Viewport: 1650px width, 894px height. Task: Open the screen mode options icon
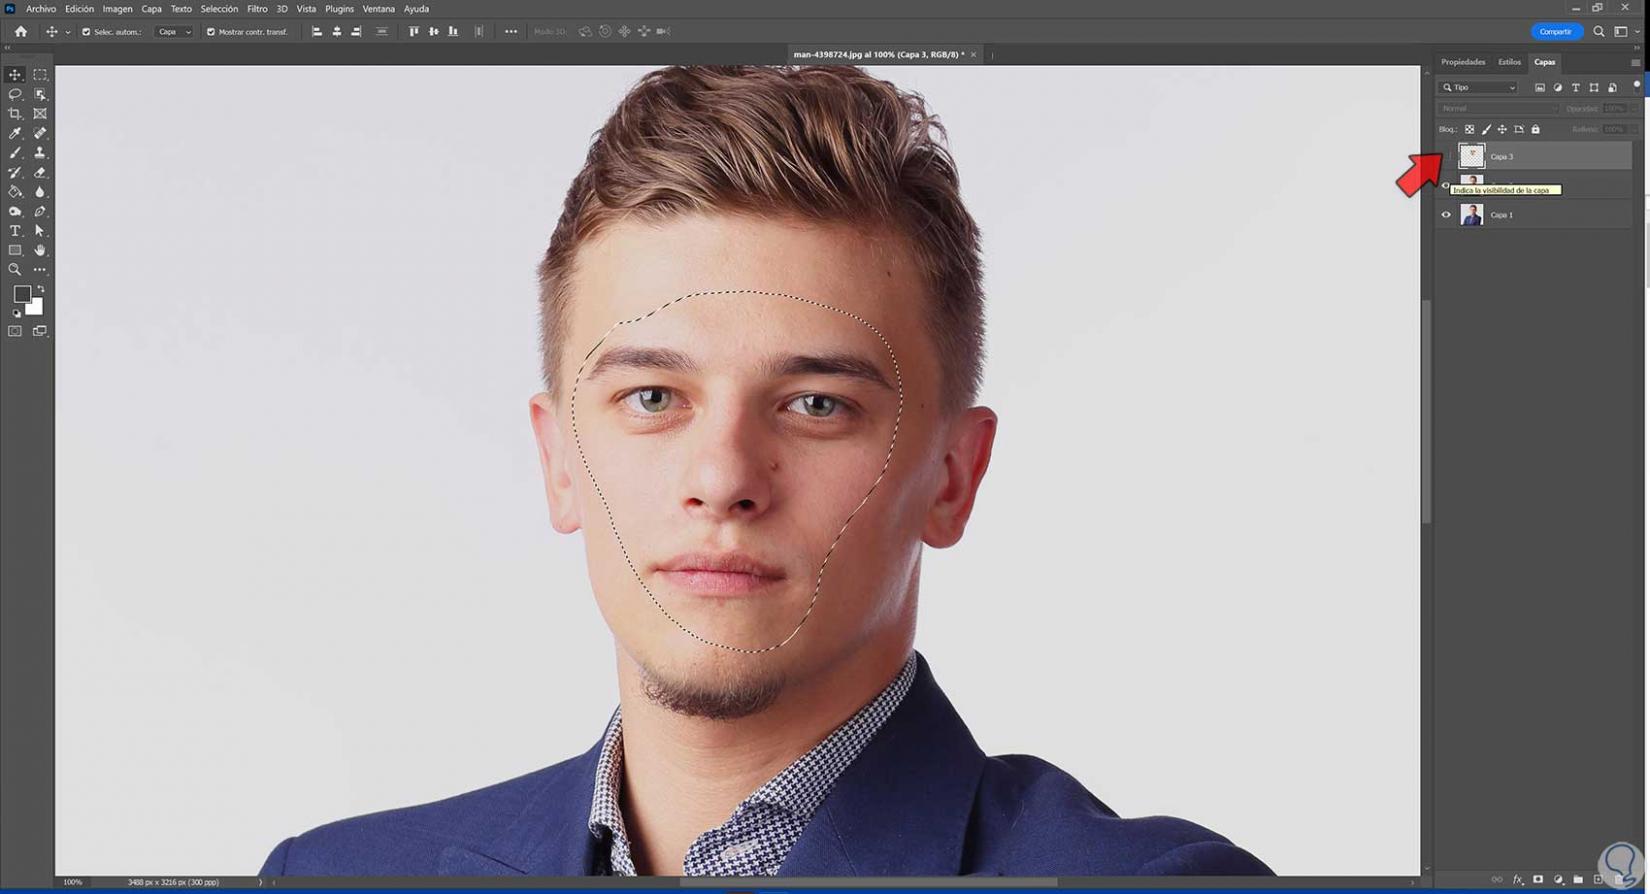40,331
